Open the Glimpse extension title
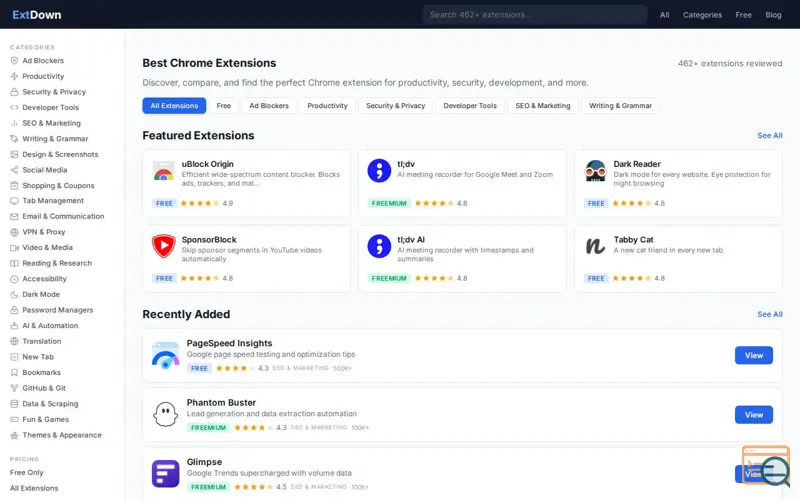This screenshot has height=500, width=800. tap(204, 462)
